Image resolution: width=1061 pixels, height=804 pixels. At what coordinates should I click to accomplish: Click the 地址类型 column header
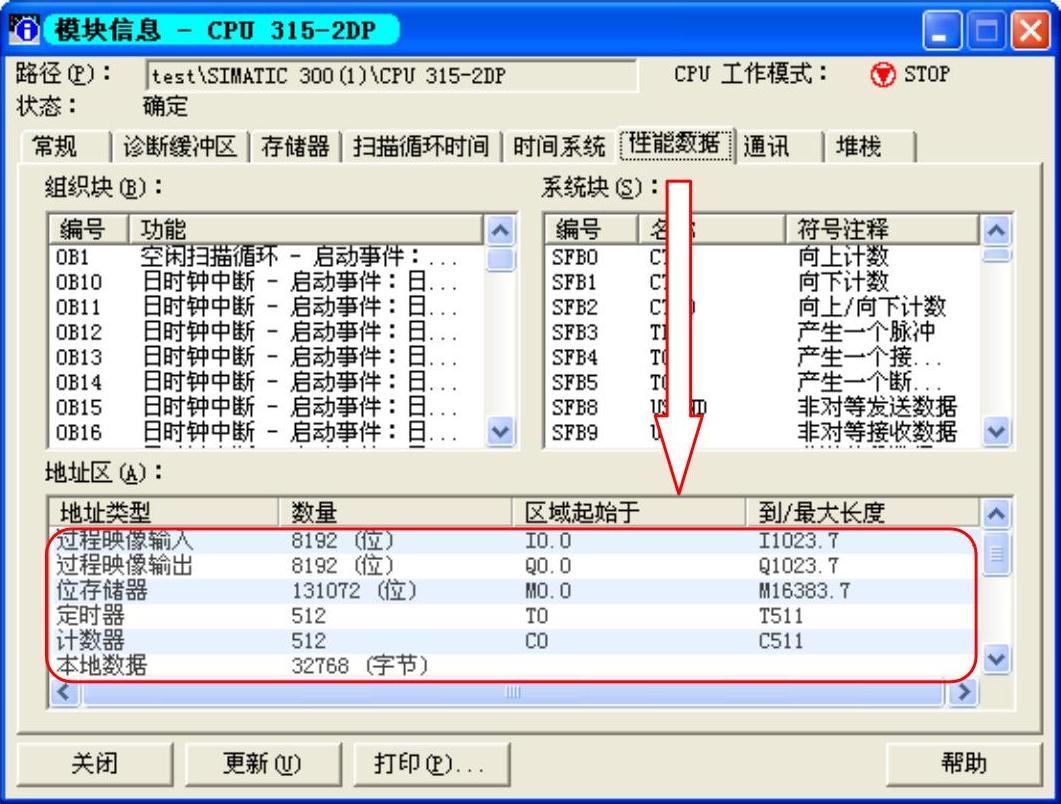click(x=164, y=512)
